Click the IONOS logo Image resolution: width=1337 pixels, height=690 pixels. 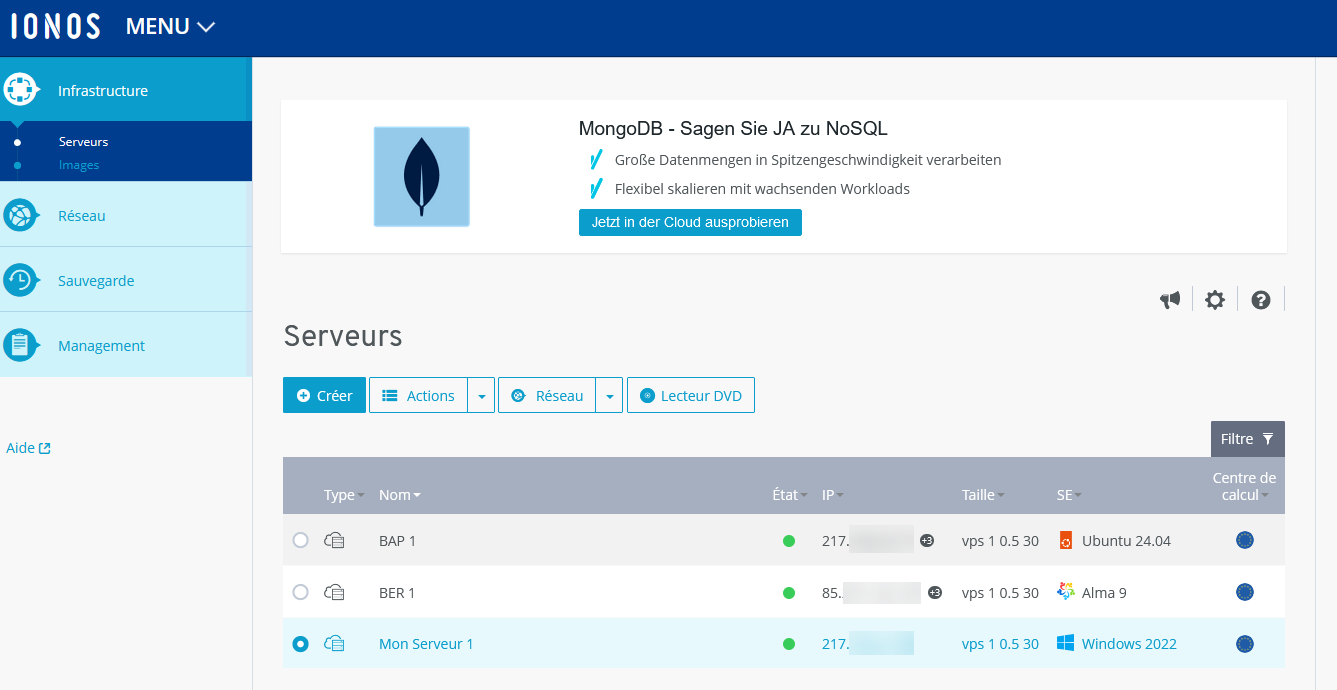[x=55, y=27]
